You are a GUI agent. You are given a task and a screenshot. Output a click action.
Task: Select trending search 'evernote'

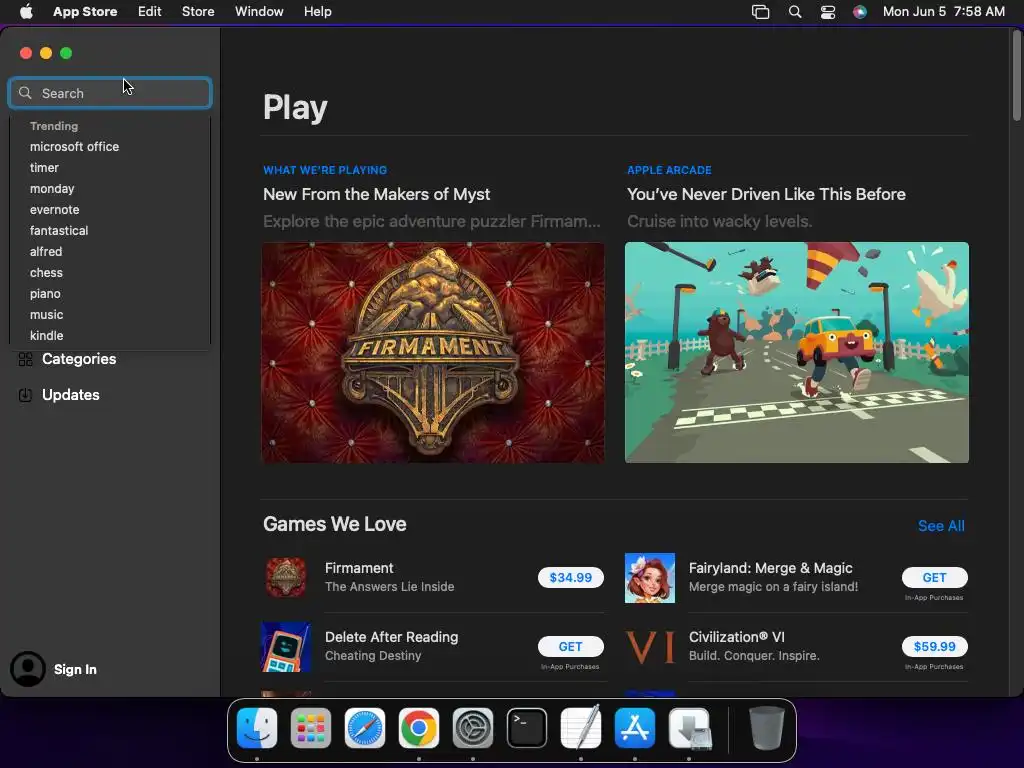[54, 210]
